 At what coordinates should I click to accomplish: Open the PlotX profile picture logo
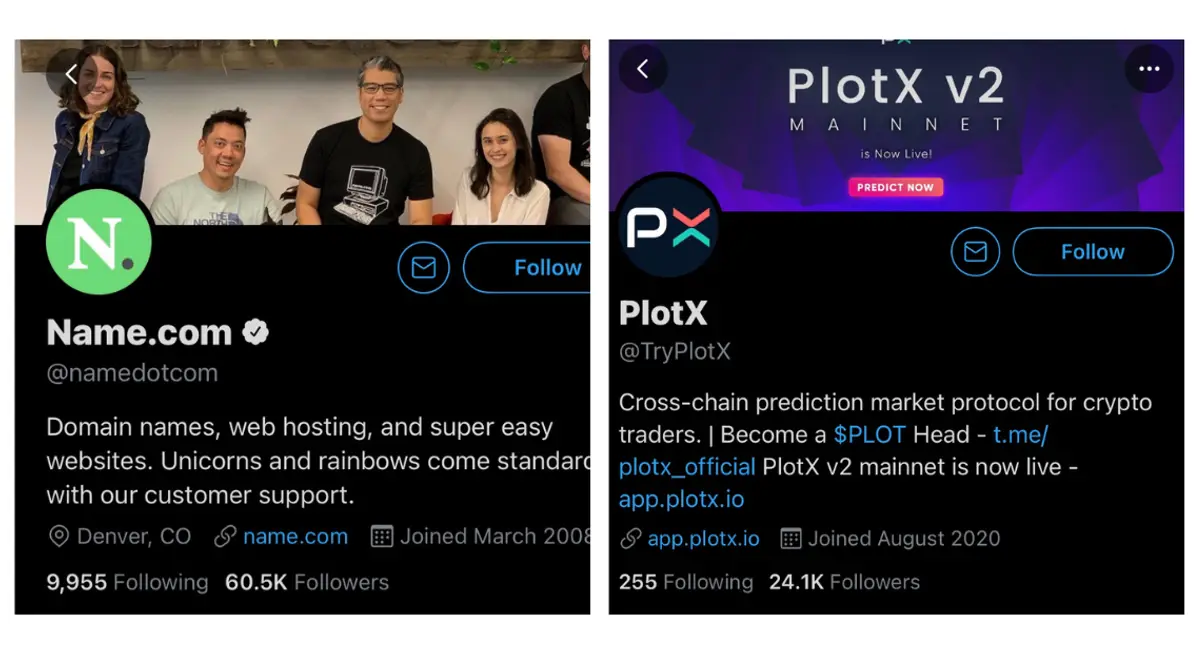[x=668, y=228]
